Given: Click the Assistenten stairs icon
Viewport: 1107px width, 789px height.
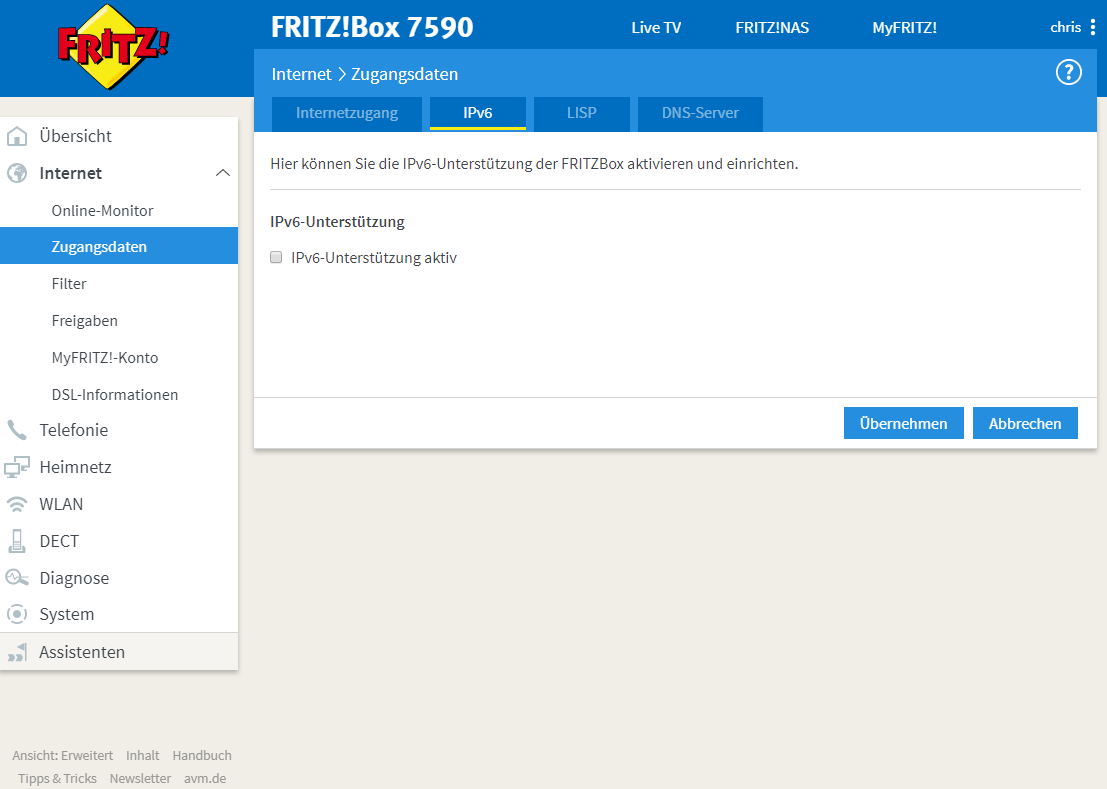Looking at the screenshot, I should click(17, 652).
